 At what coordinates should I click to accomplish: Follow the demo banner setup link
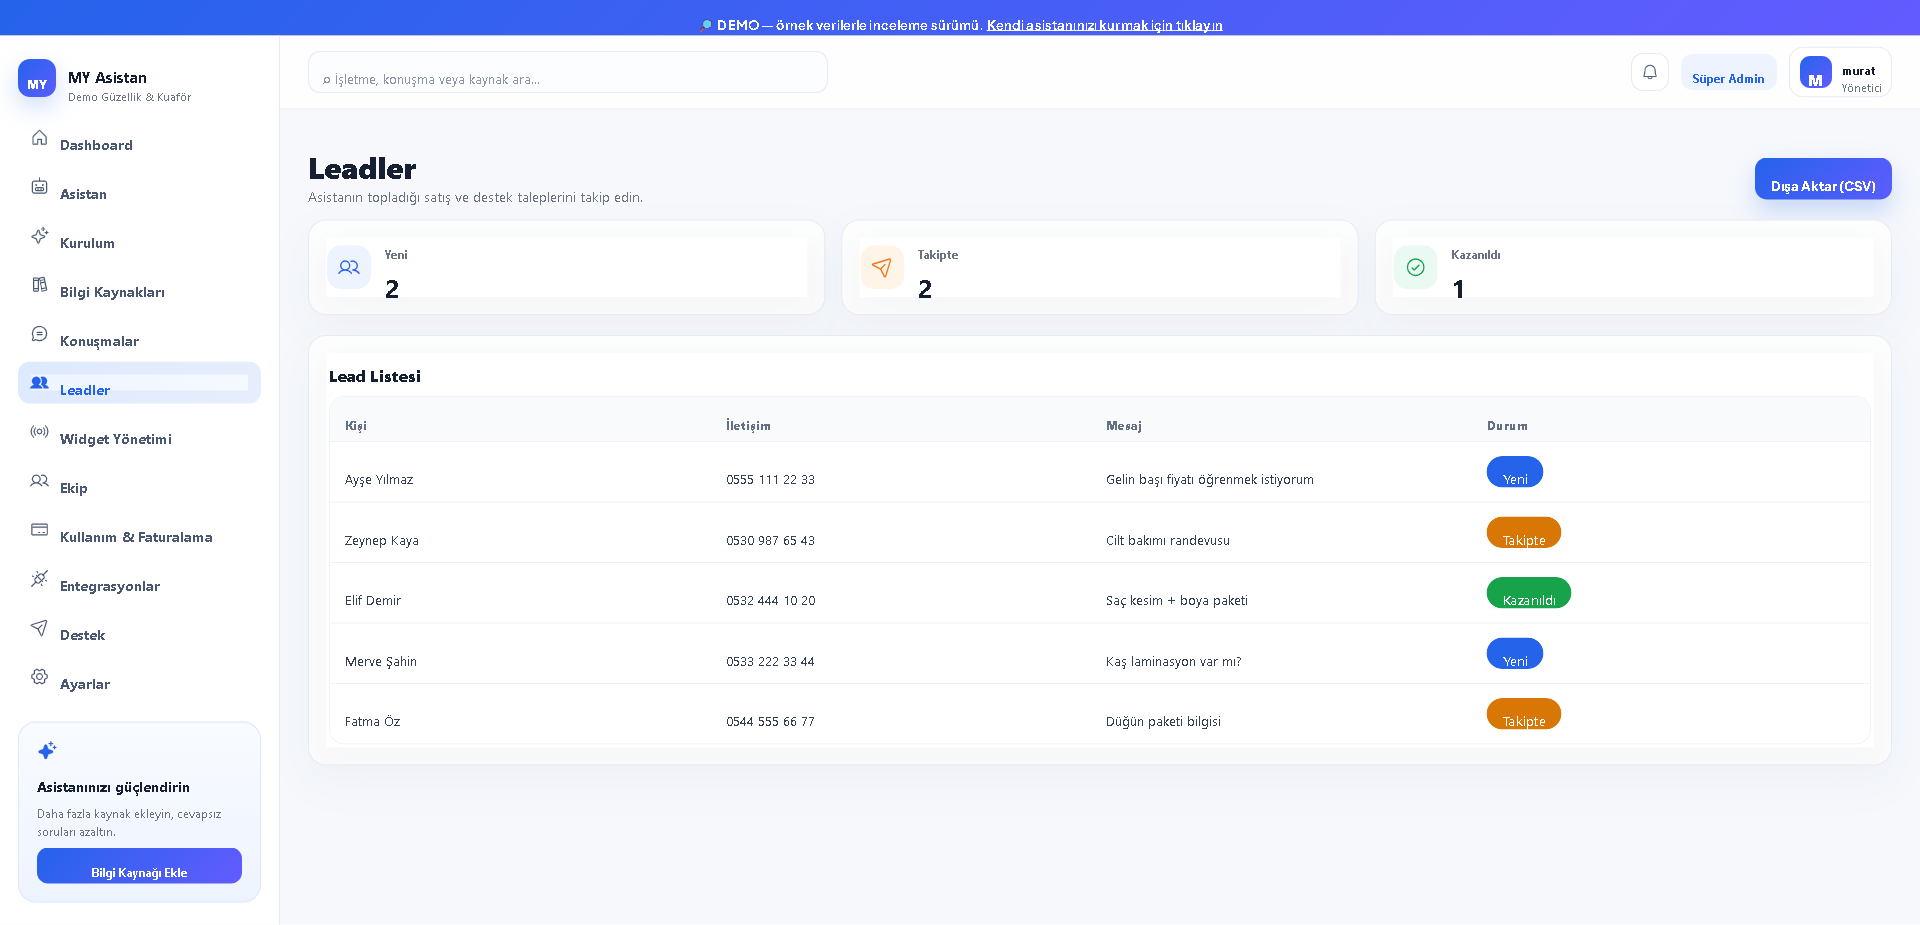pos(1105,25)
